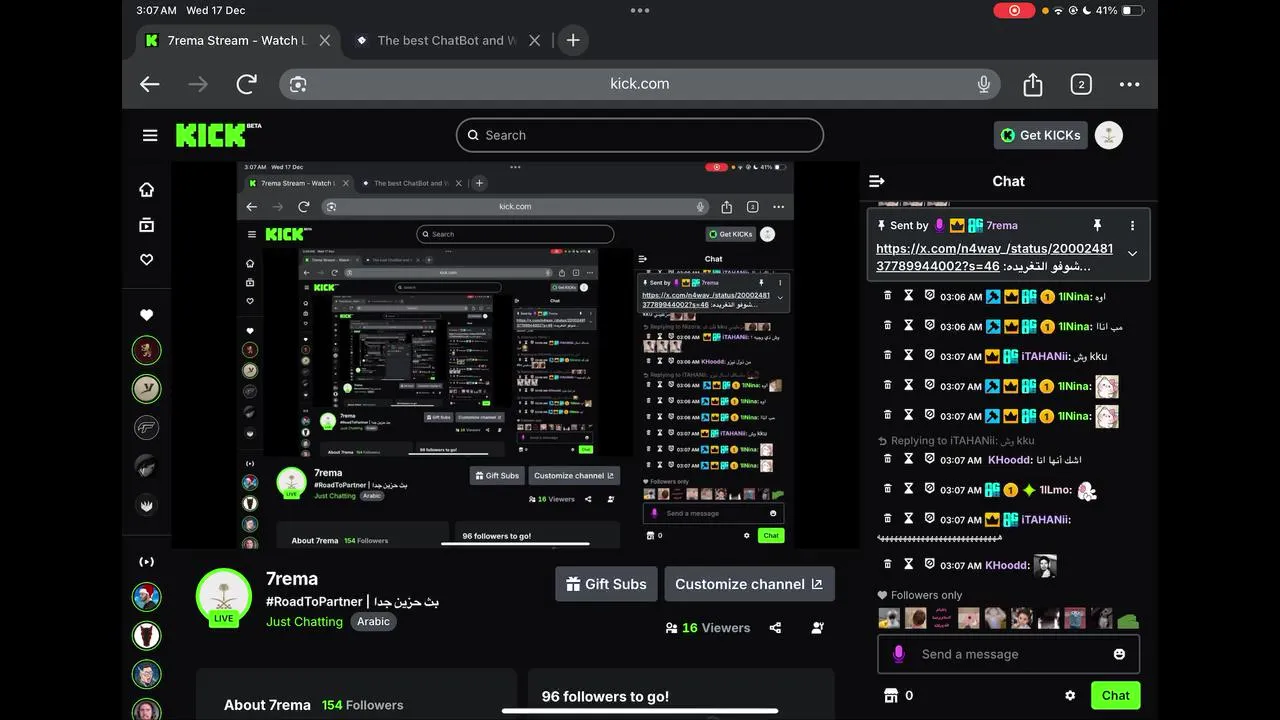
Task: Ban KHoodd on the image message
Action: 929,564
